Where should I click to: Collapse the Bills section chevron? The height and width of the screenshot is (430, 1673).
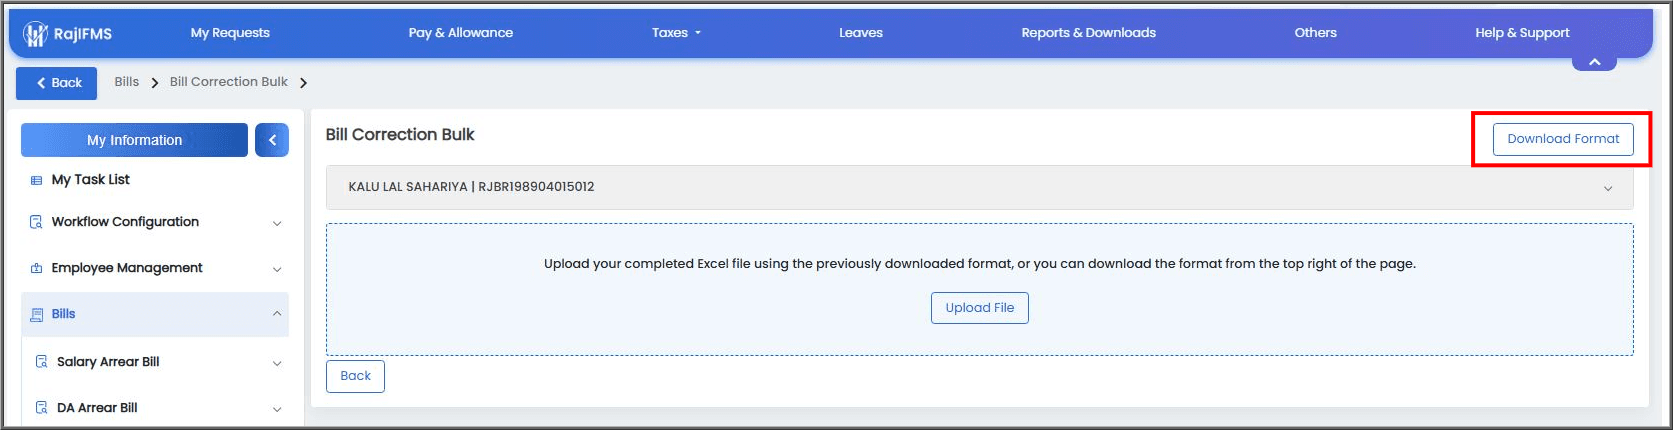(277, 314)
